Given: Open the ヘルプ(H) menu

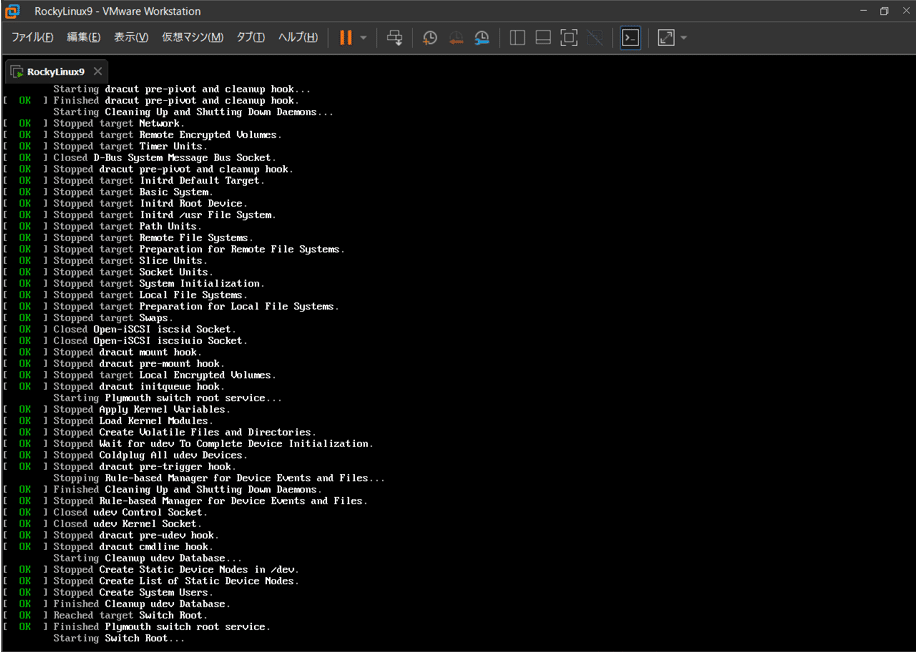Looking at the screenshot, I should point(298,37).
